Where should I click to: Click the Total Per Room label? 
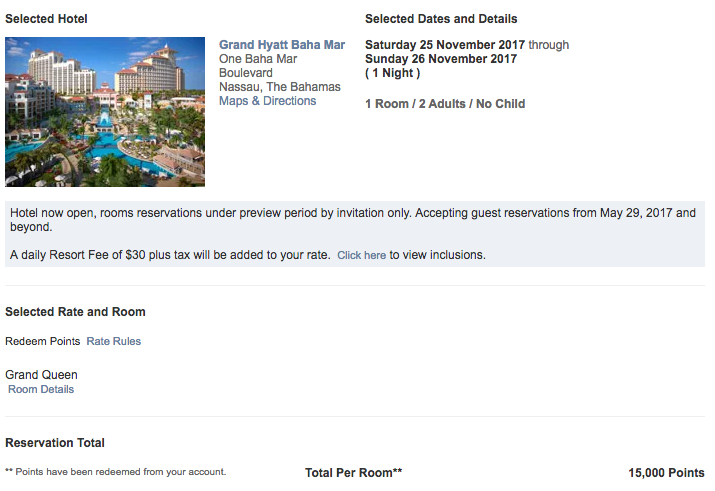pyautogui.click(x=353, y=473)
